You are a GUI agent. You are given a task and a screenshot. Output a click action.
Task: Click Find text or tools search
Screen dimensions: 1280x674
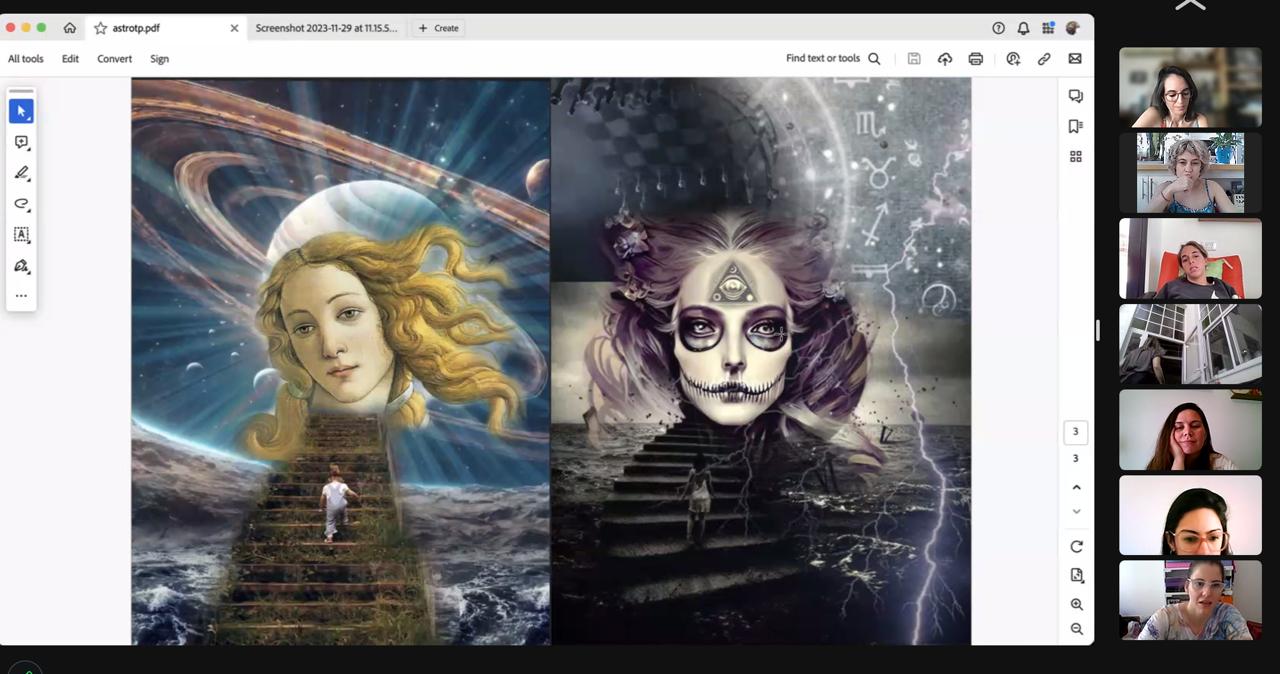(833, 59)
